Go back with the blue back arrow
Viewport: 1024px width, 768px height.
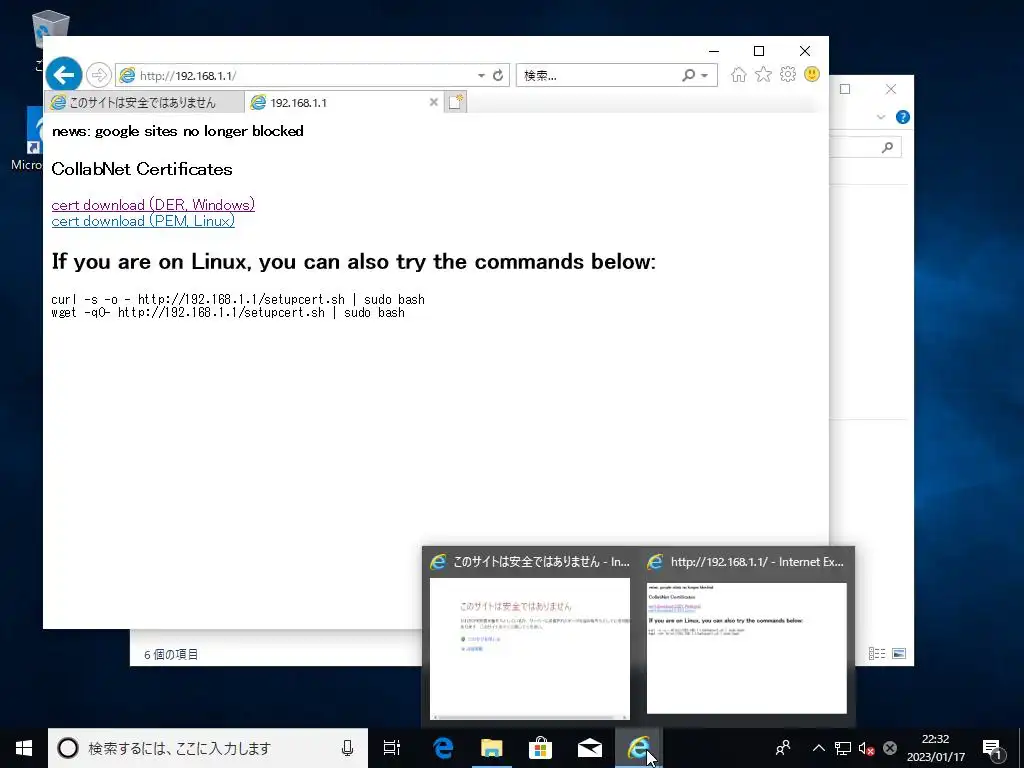(64, 75)
